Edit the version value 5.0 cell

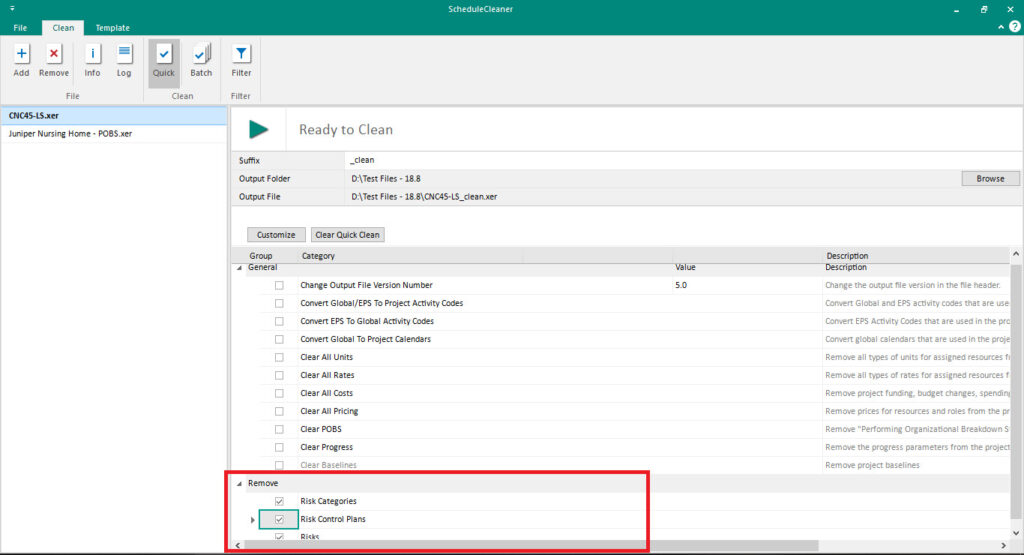tap(746, 285)
